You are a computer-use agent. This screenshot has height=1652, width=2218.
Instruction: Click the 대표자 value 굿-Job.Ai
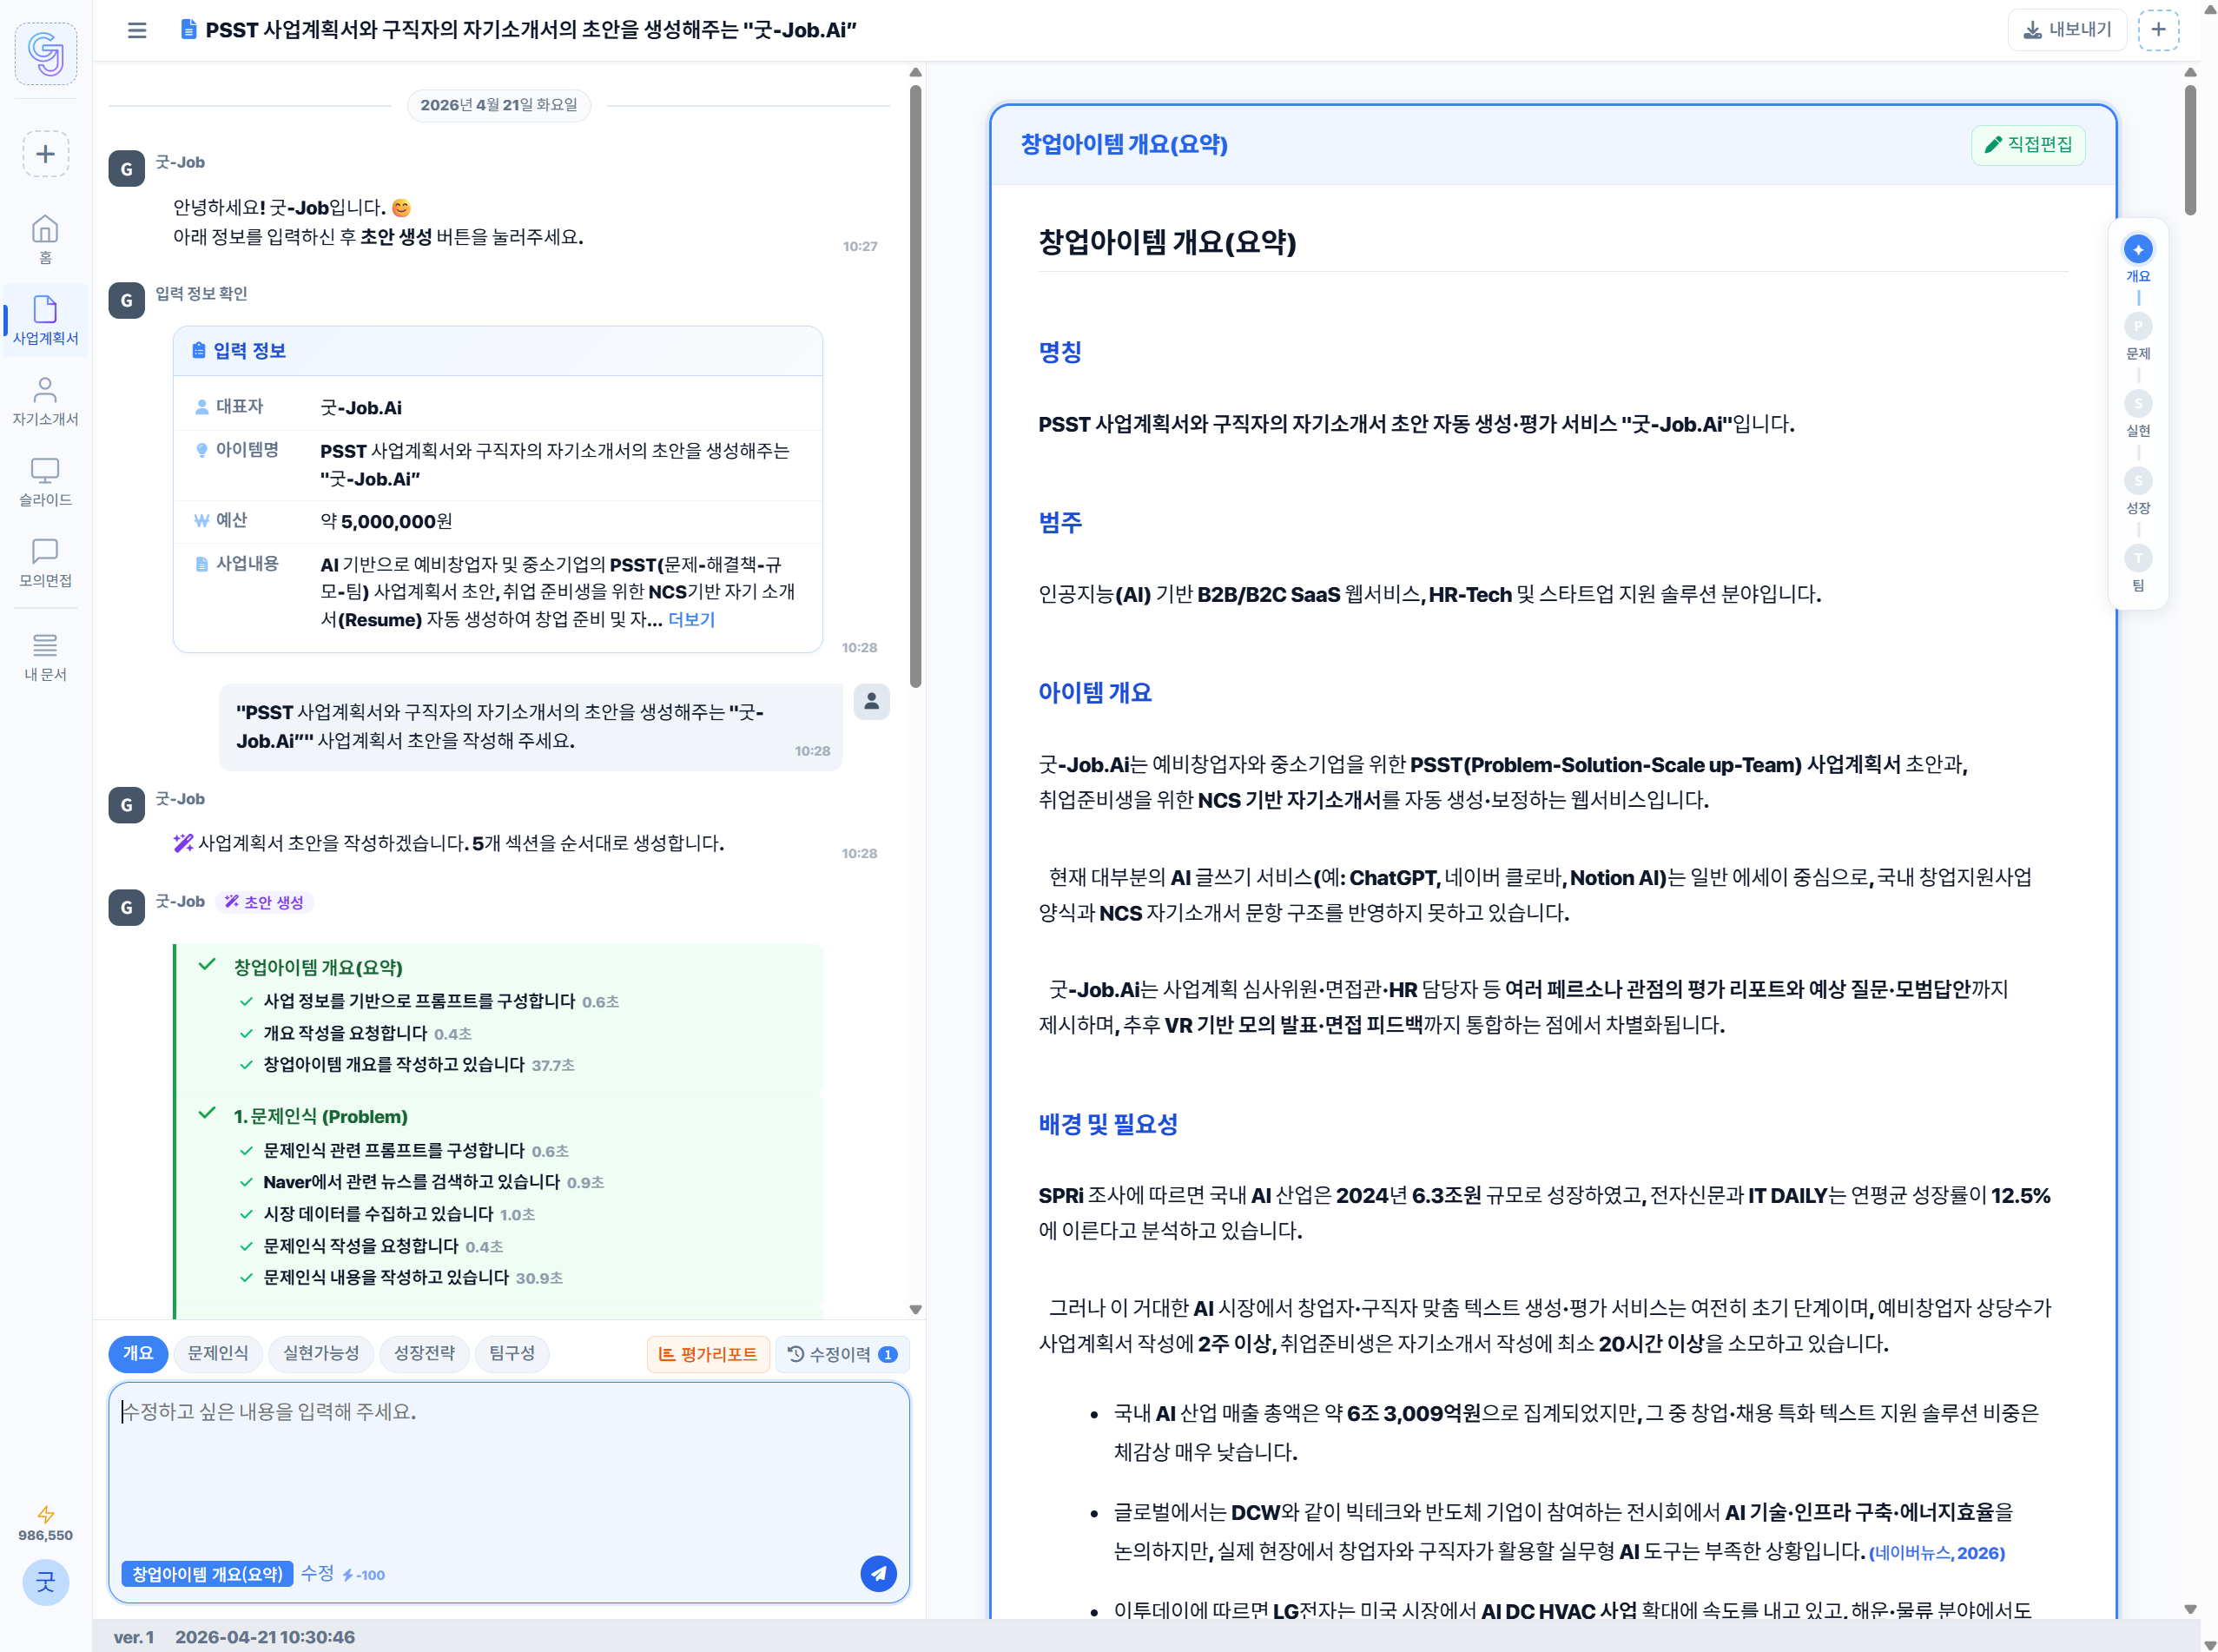click(x=361, y=407)
